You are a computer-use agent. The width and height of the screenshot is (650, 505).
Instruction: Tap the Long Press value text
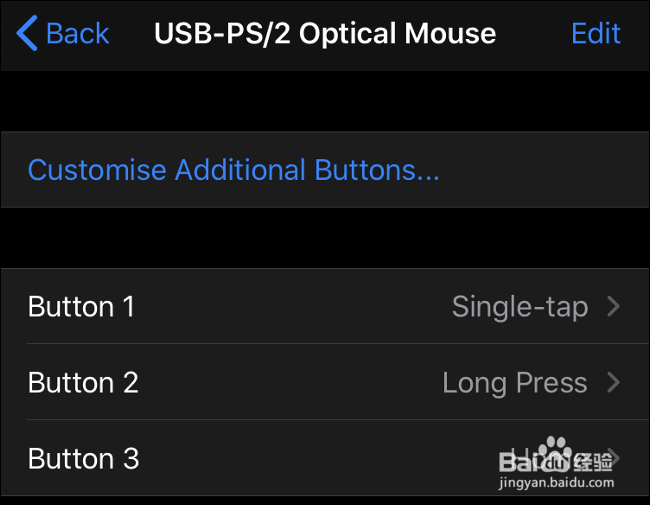coord(514,382)
